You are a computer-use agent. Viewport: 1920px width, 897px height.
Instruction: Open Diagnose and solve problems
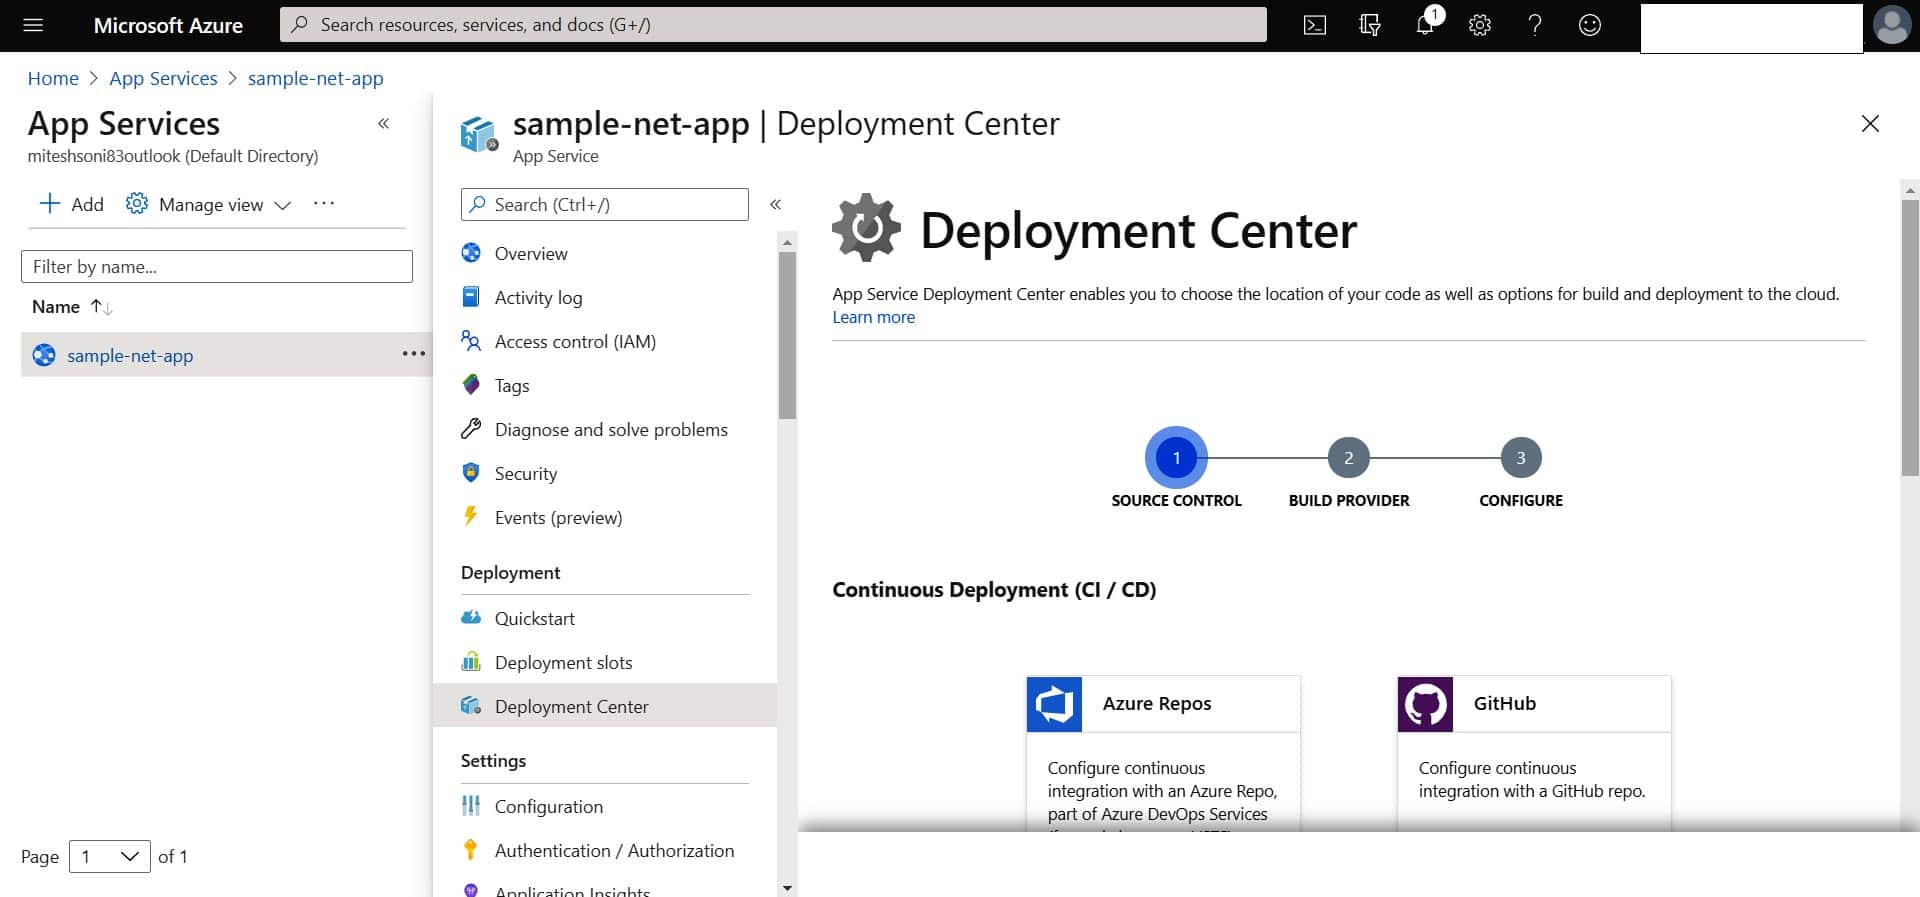point(610,429)
